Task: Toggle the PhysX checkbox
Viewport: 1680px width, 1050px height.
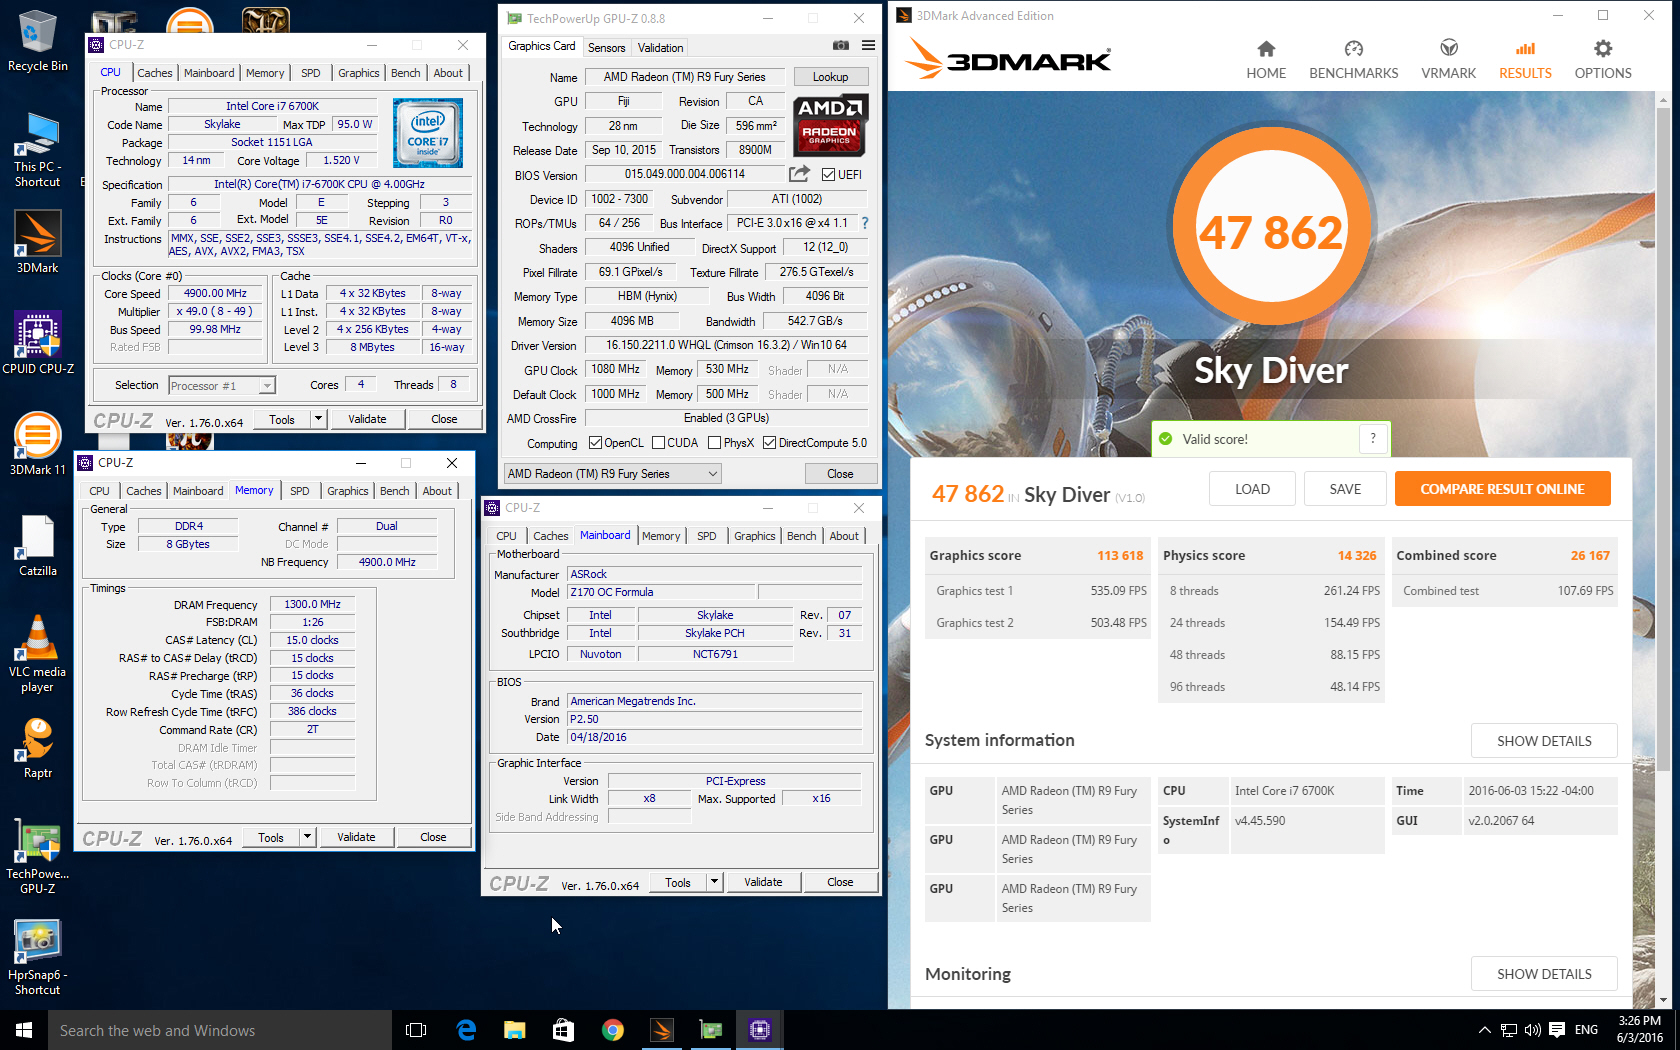Action: click(x=714, y=442)
